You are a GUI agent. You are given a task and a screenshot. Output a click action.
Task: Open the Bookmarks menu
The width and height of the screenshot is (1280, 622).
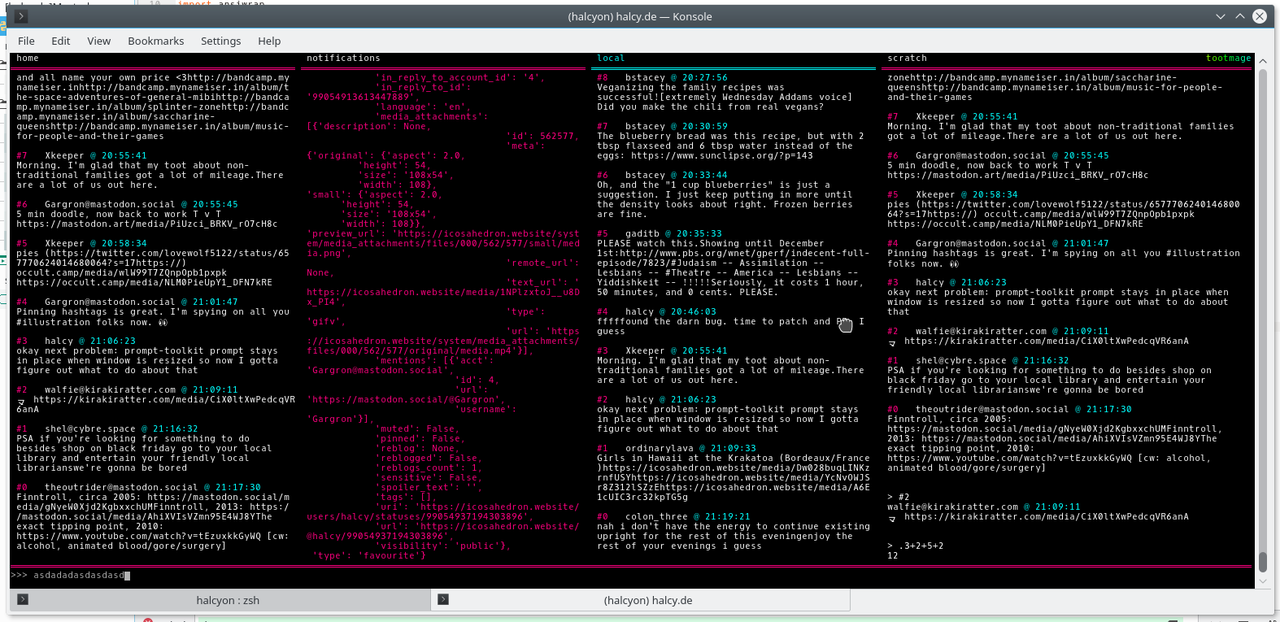coord(156,41)
